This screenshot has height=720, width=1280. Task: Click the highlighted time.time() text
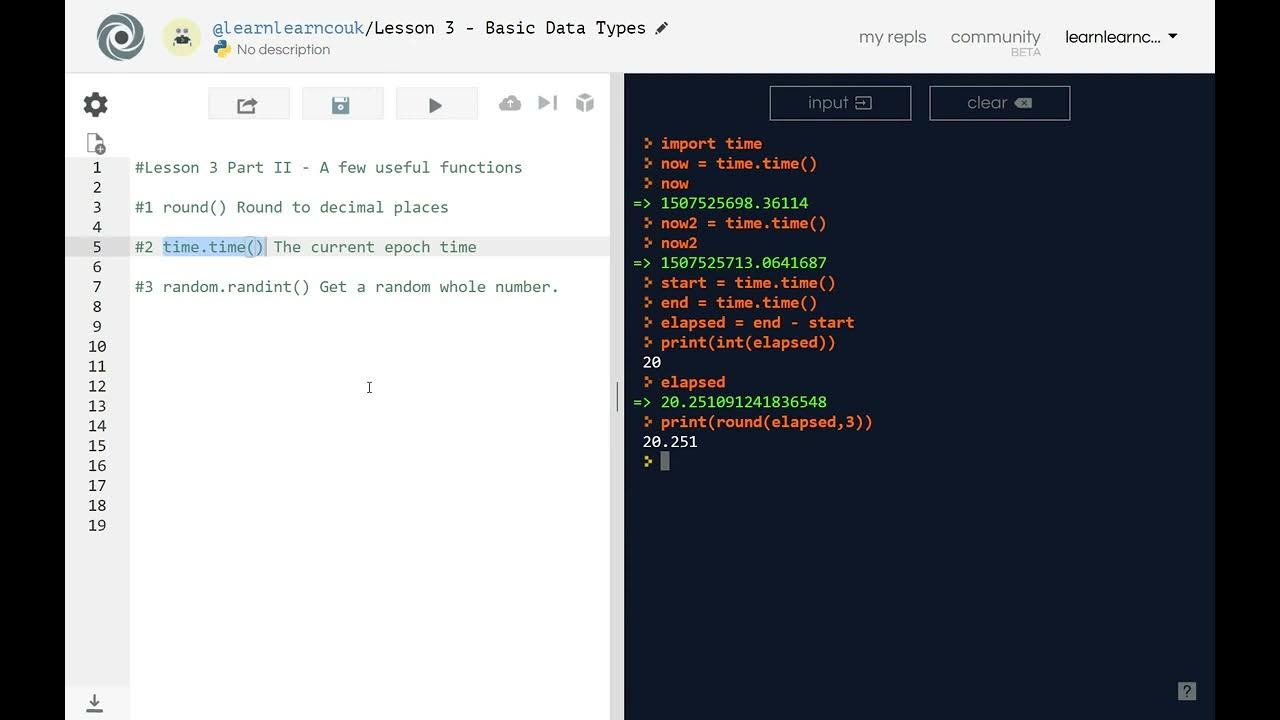click(213, 247)
